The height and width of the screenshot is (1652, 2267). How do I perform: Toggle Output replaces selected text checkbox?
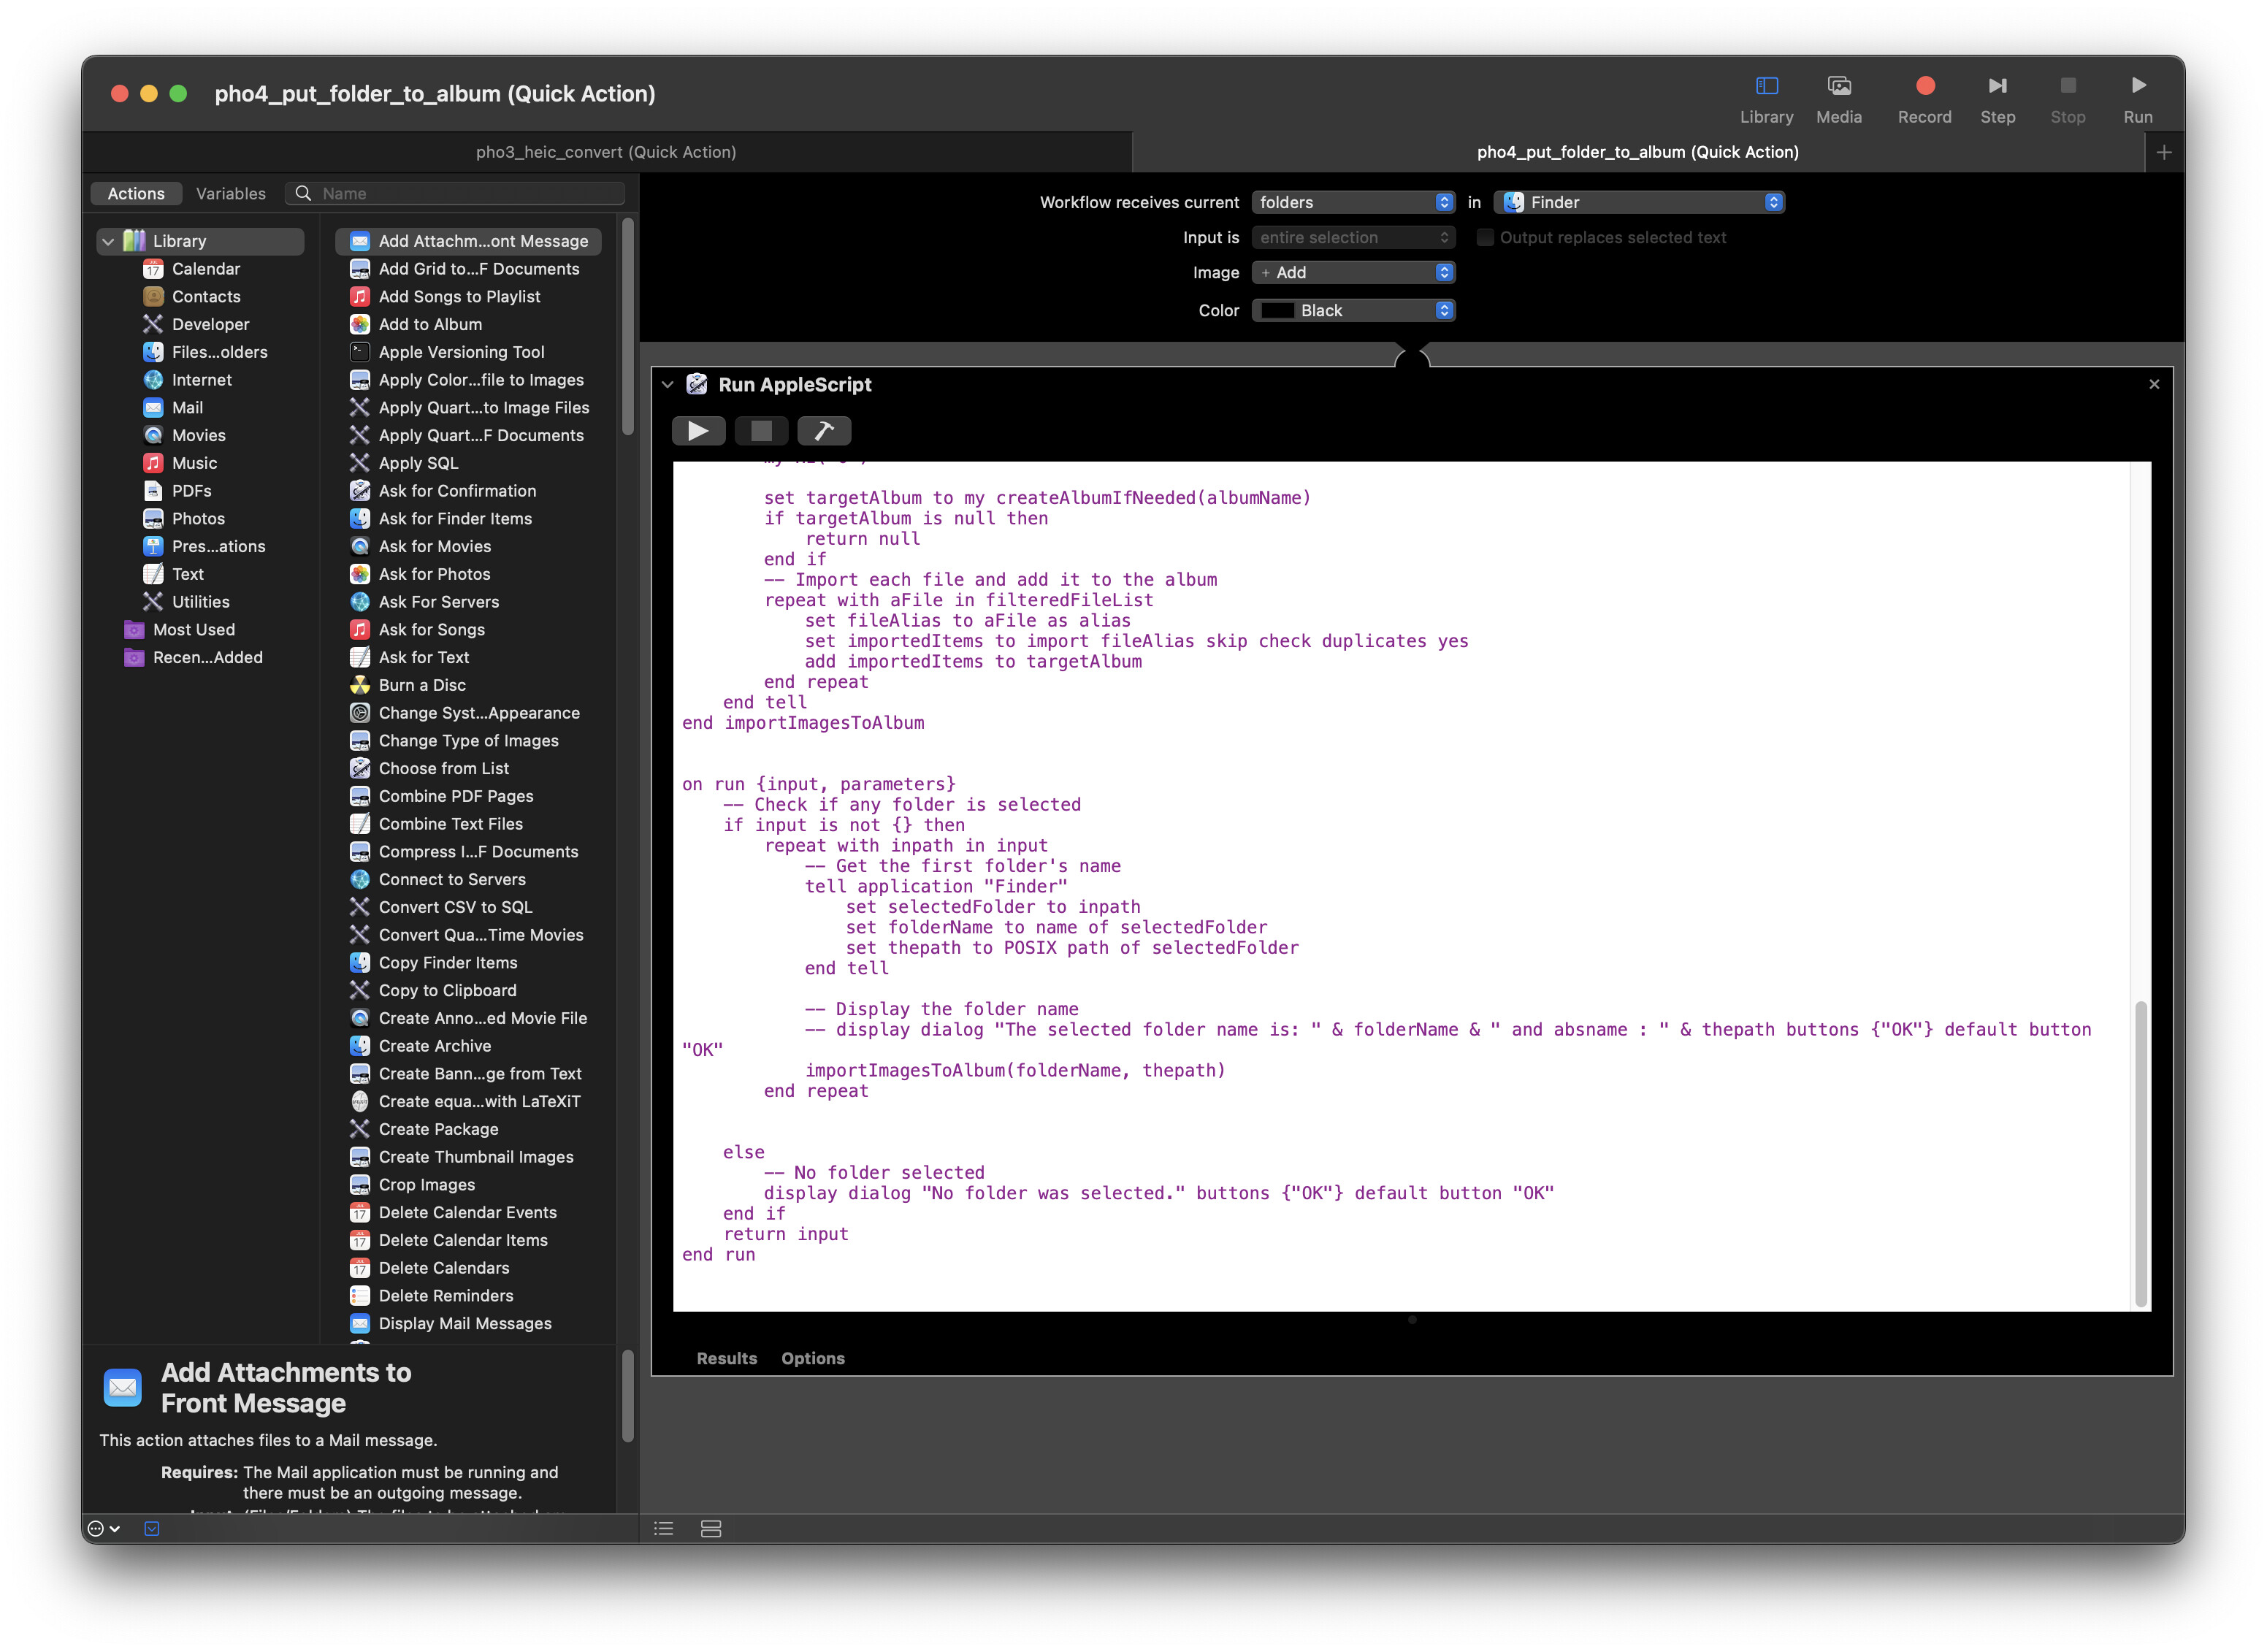pos(1485,238)
